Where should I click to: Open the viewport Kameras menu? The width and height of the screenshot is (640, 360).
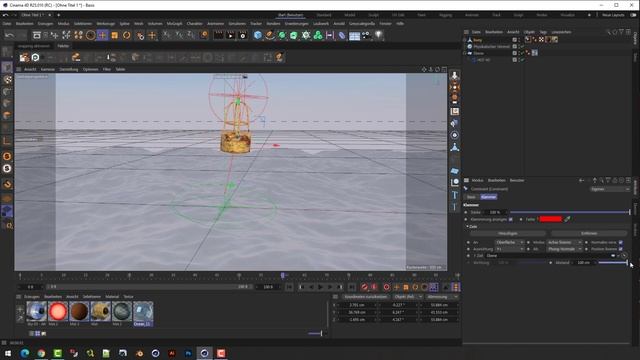click(x=47, y=69)
